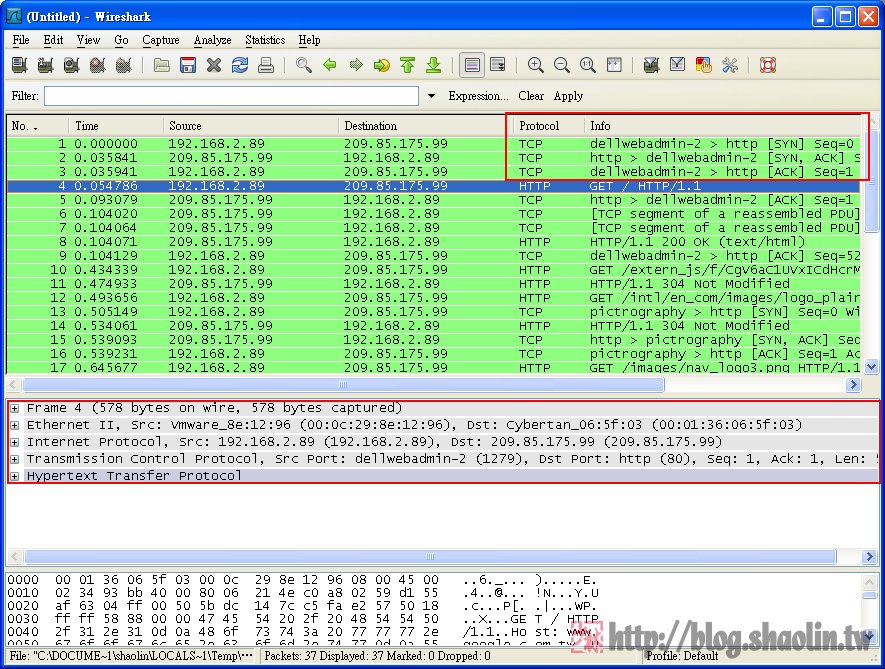Image resolution: width=885 pixels, height=669 pixels.
Task: Sort by Source column header
Action: 251,126
